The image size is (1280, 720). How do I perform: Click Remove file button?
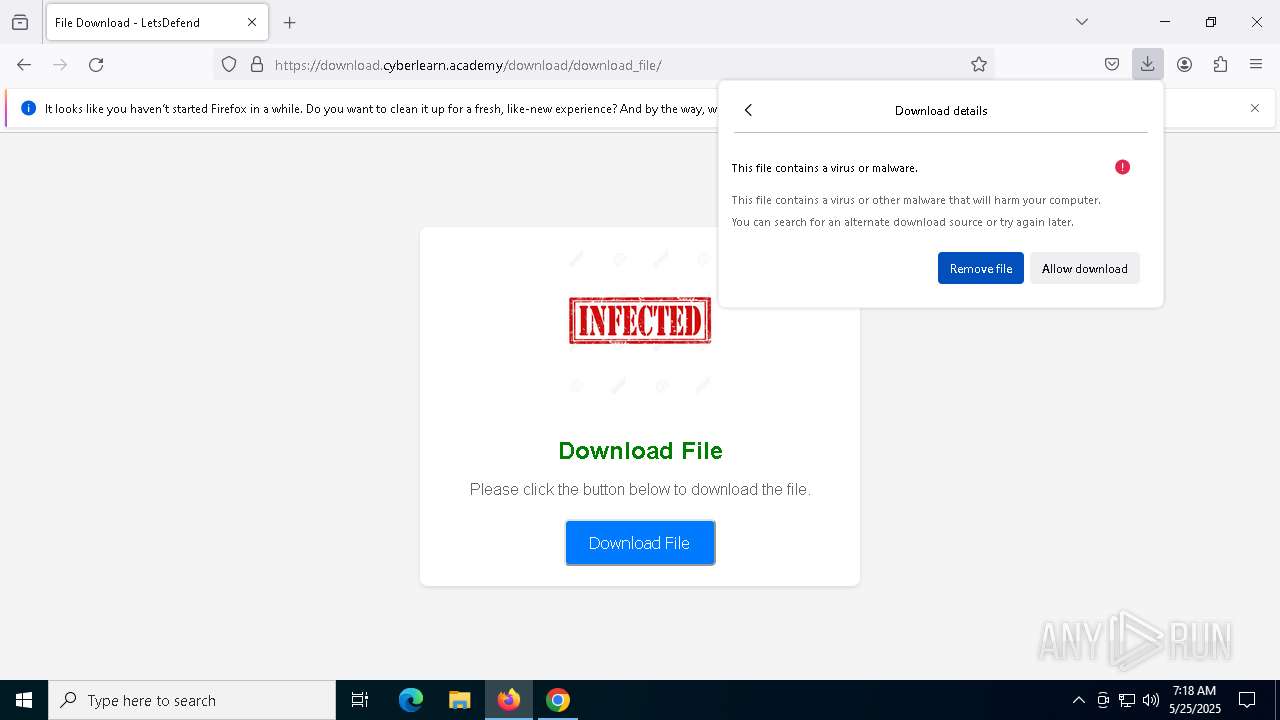[x=981, y=268]
